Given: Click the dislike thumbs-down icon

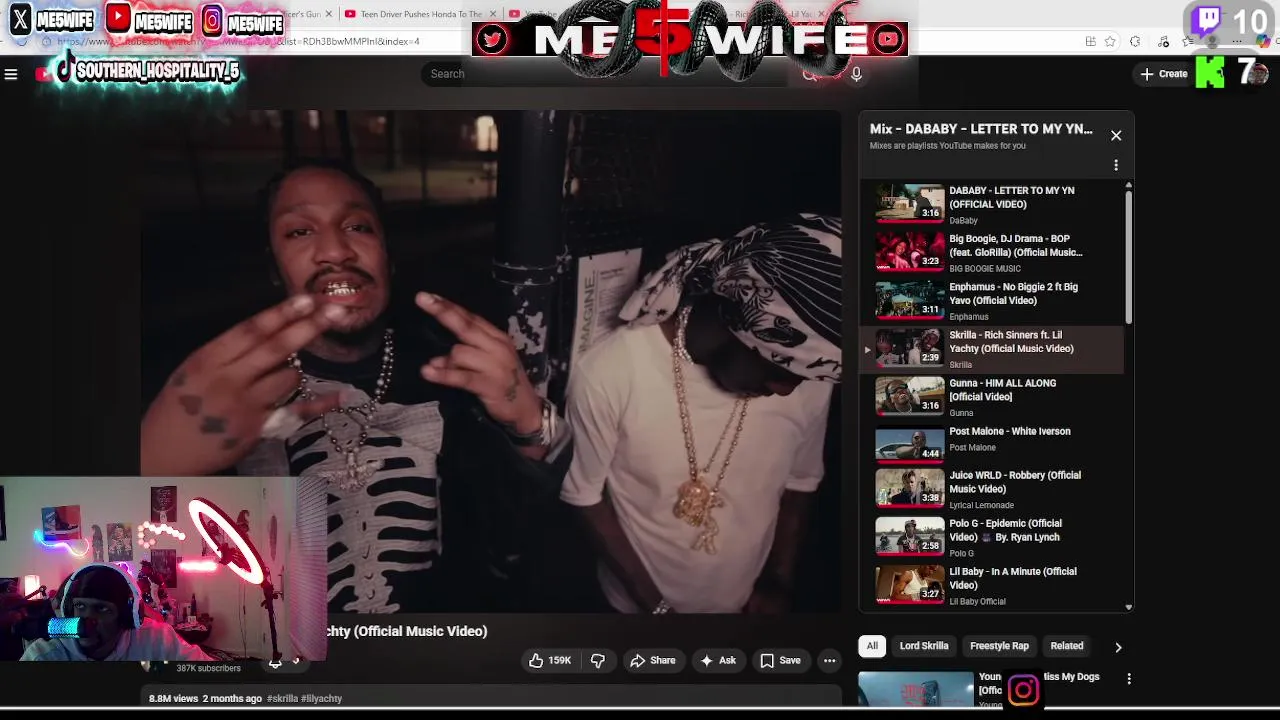Looking at the screenshot, I should [598, 661].
